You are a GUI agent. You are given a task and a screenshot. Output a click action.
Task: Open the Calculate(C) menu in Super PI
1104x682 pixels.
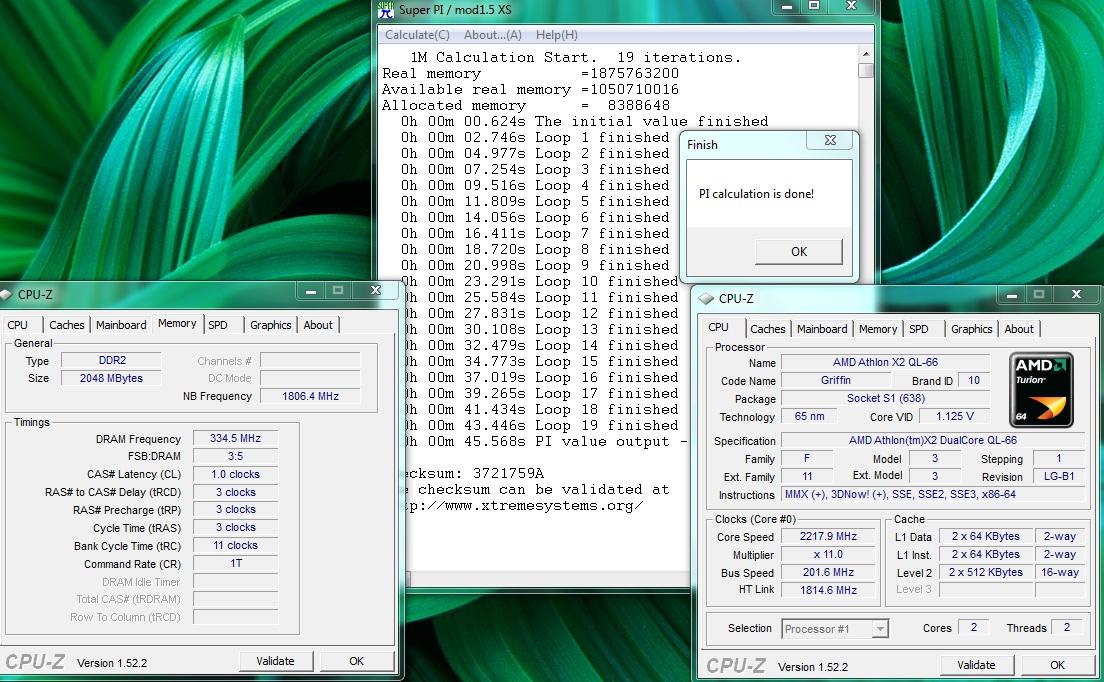(417, 34)
